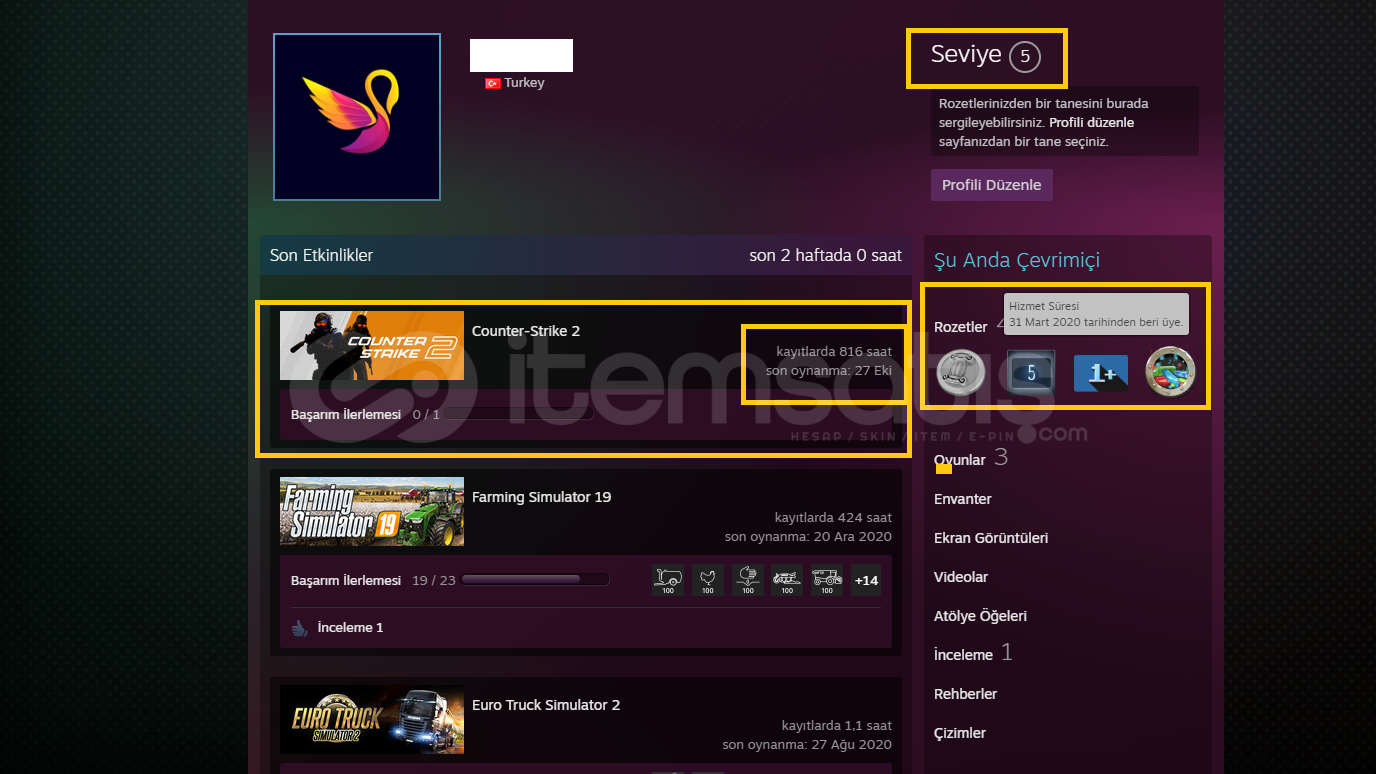Click the 'son oynanma: 20 Ara 2020' text
Screen dimensions: 1376x774
808,537
